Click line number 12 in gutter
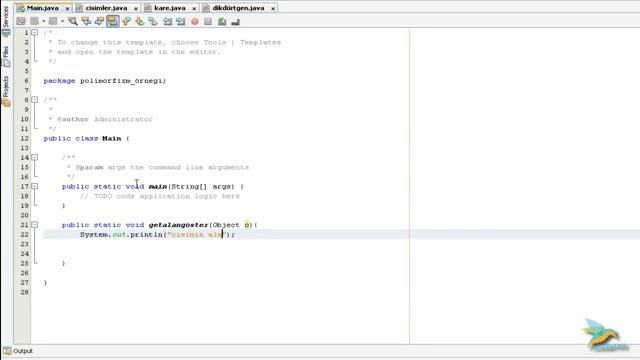The height and width of the screenshot is (360, 640). tap(24, 138)
